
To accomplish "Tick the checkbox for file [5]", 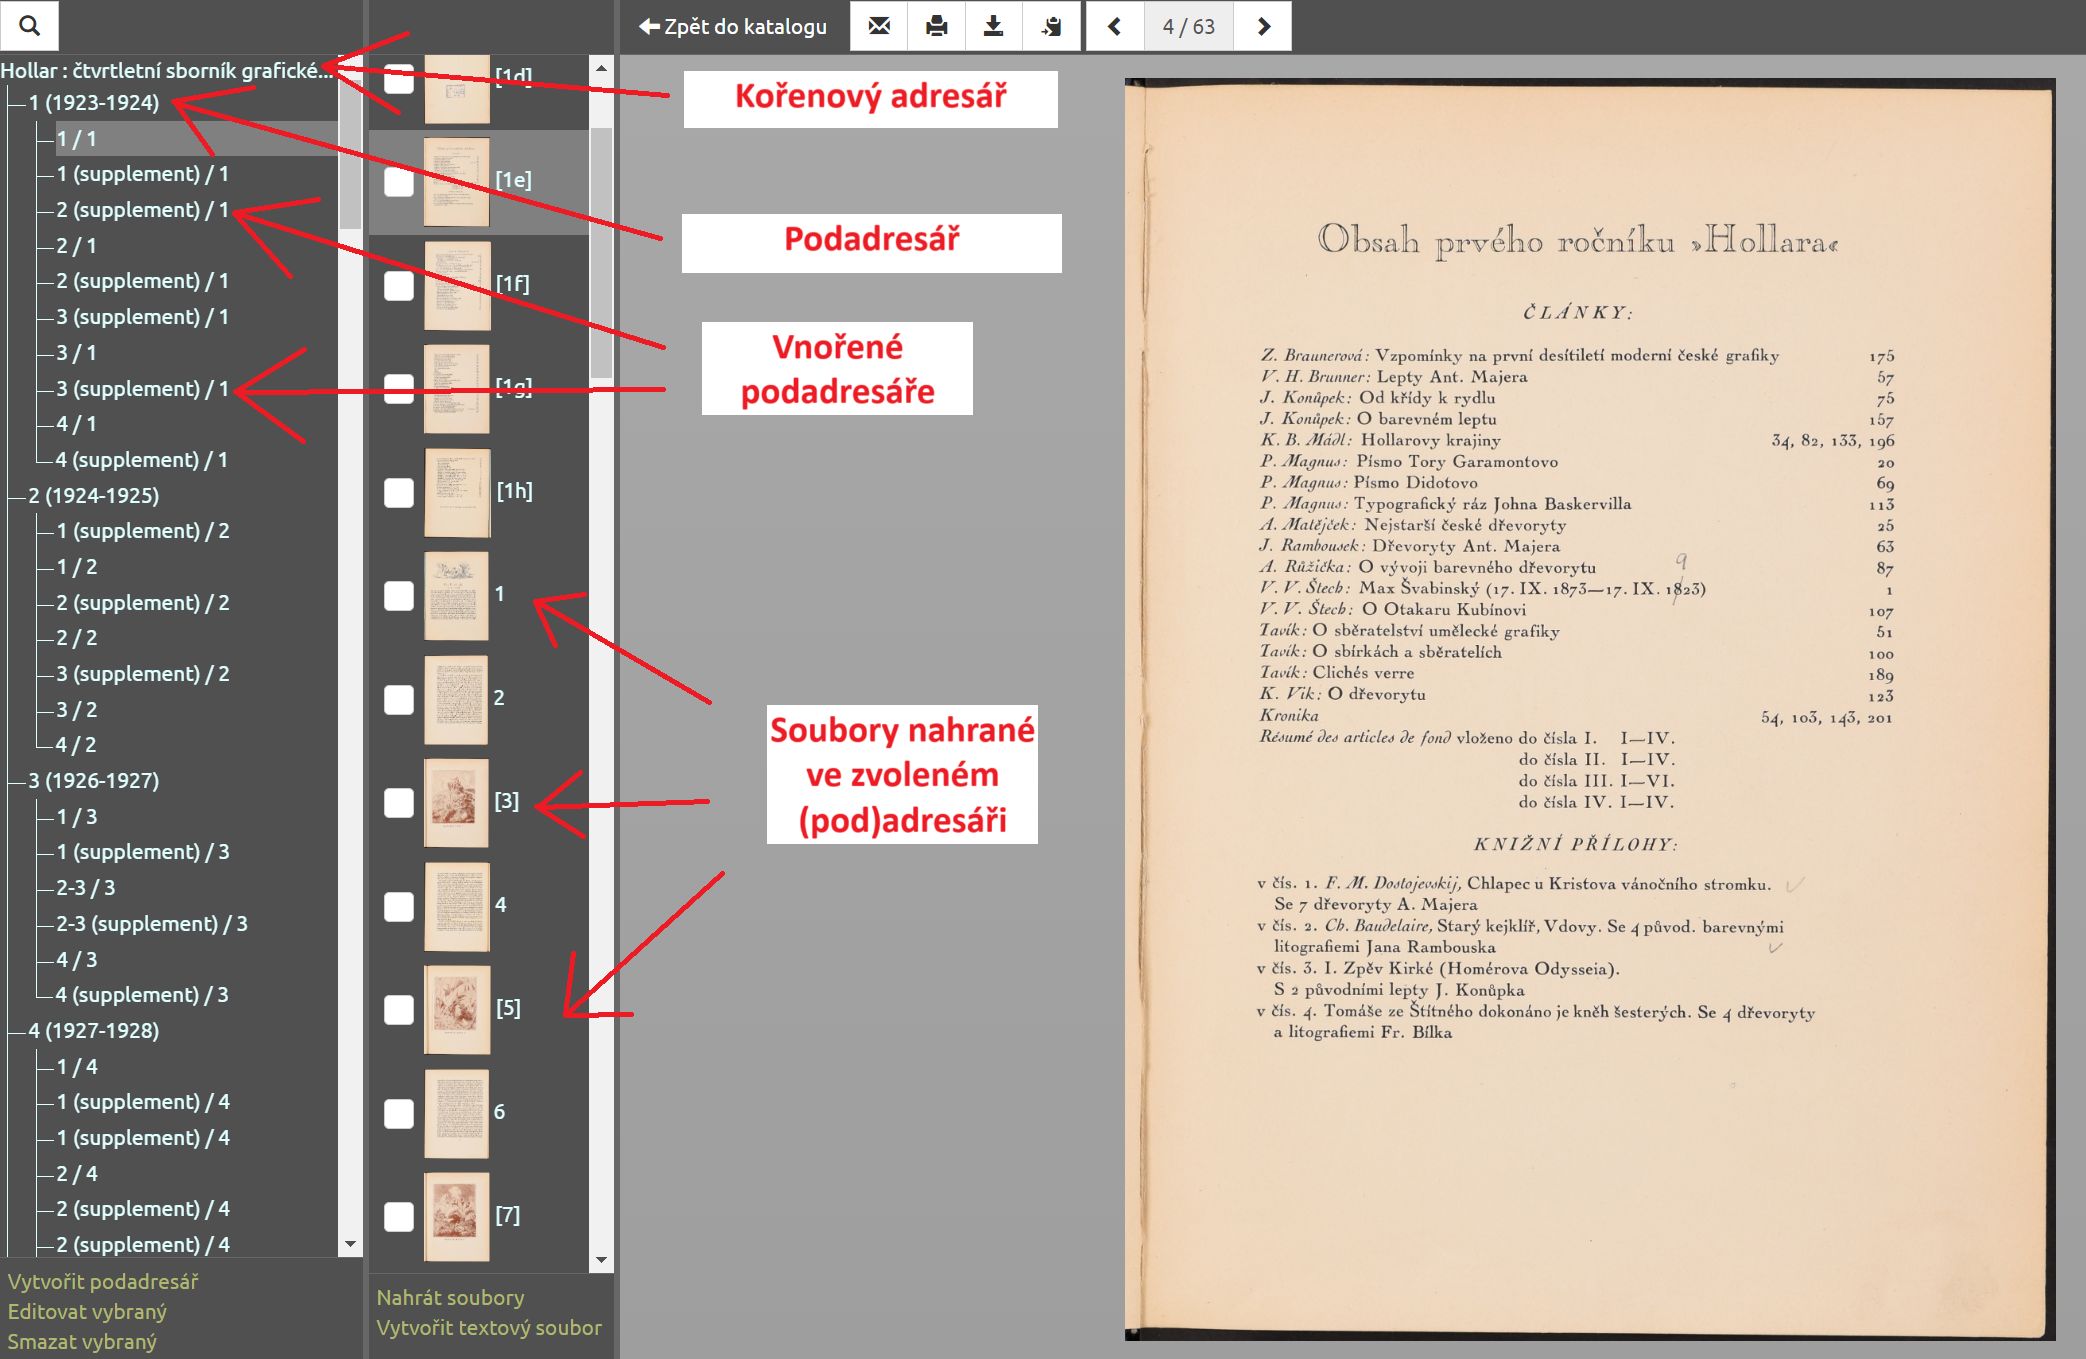I will [x=399, y=1010].
